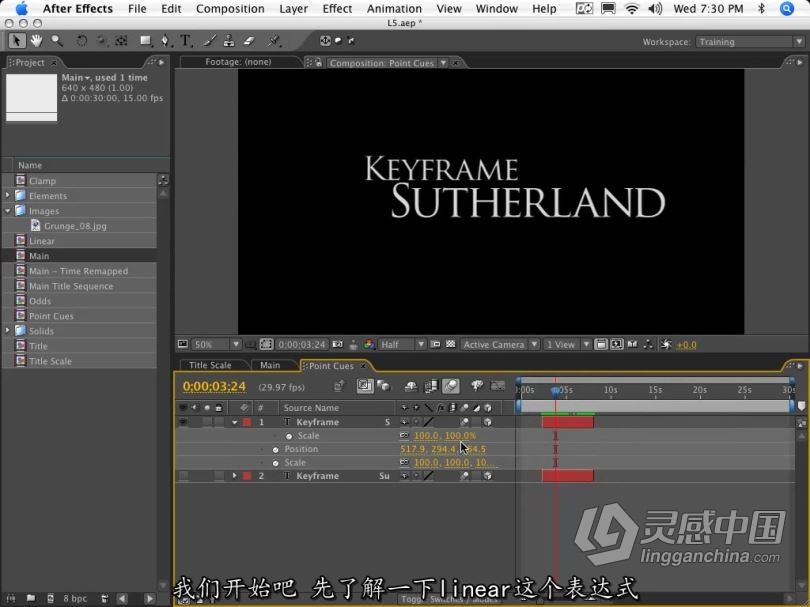
Task: Open the Half resolution dropdown
Action: 402,345
